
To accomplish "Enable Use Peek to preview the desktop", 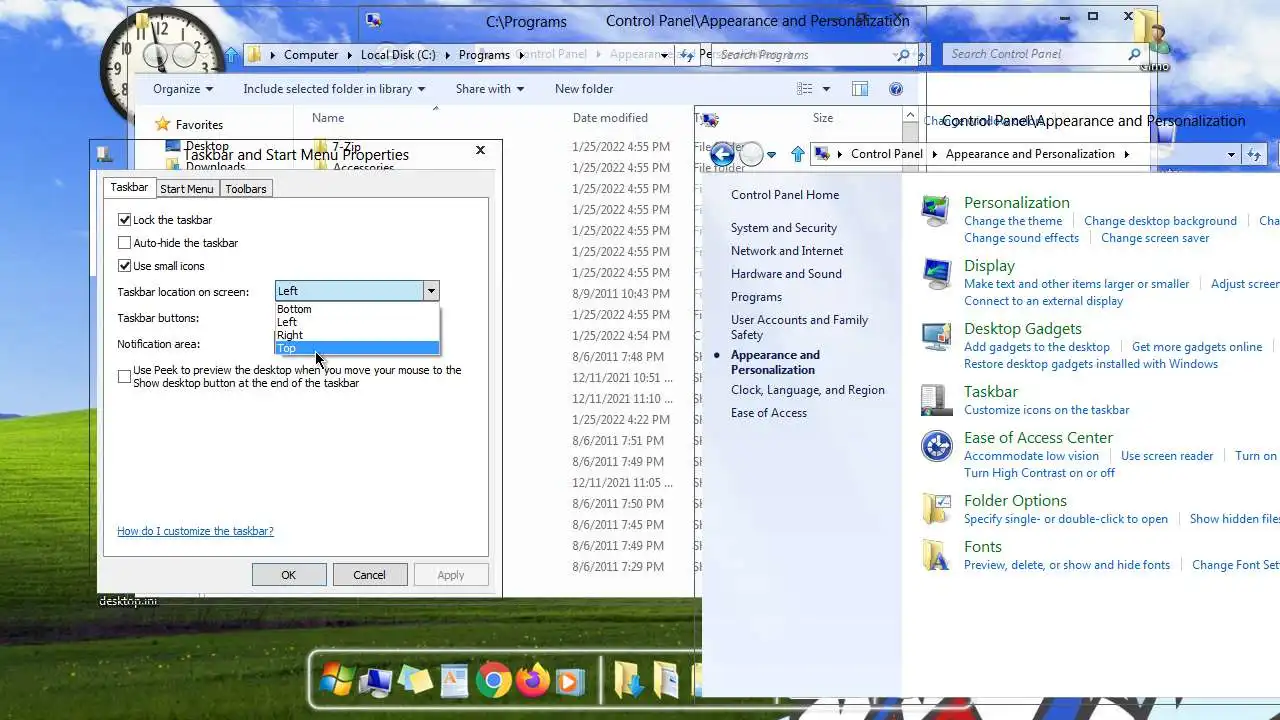I will (124, 377).
